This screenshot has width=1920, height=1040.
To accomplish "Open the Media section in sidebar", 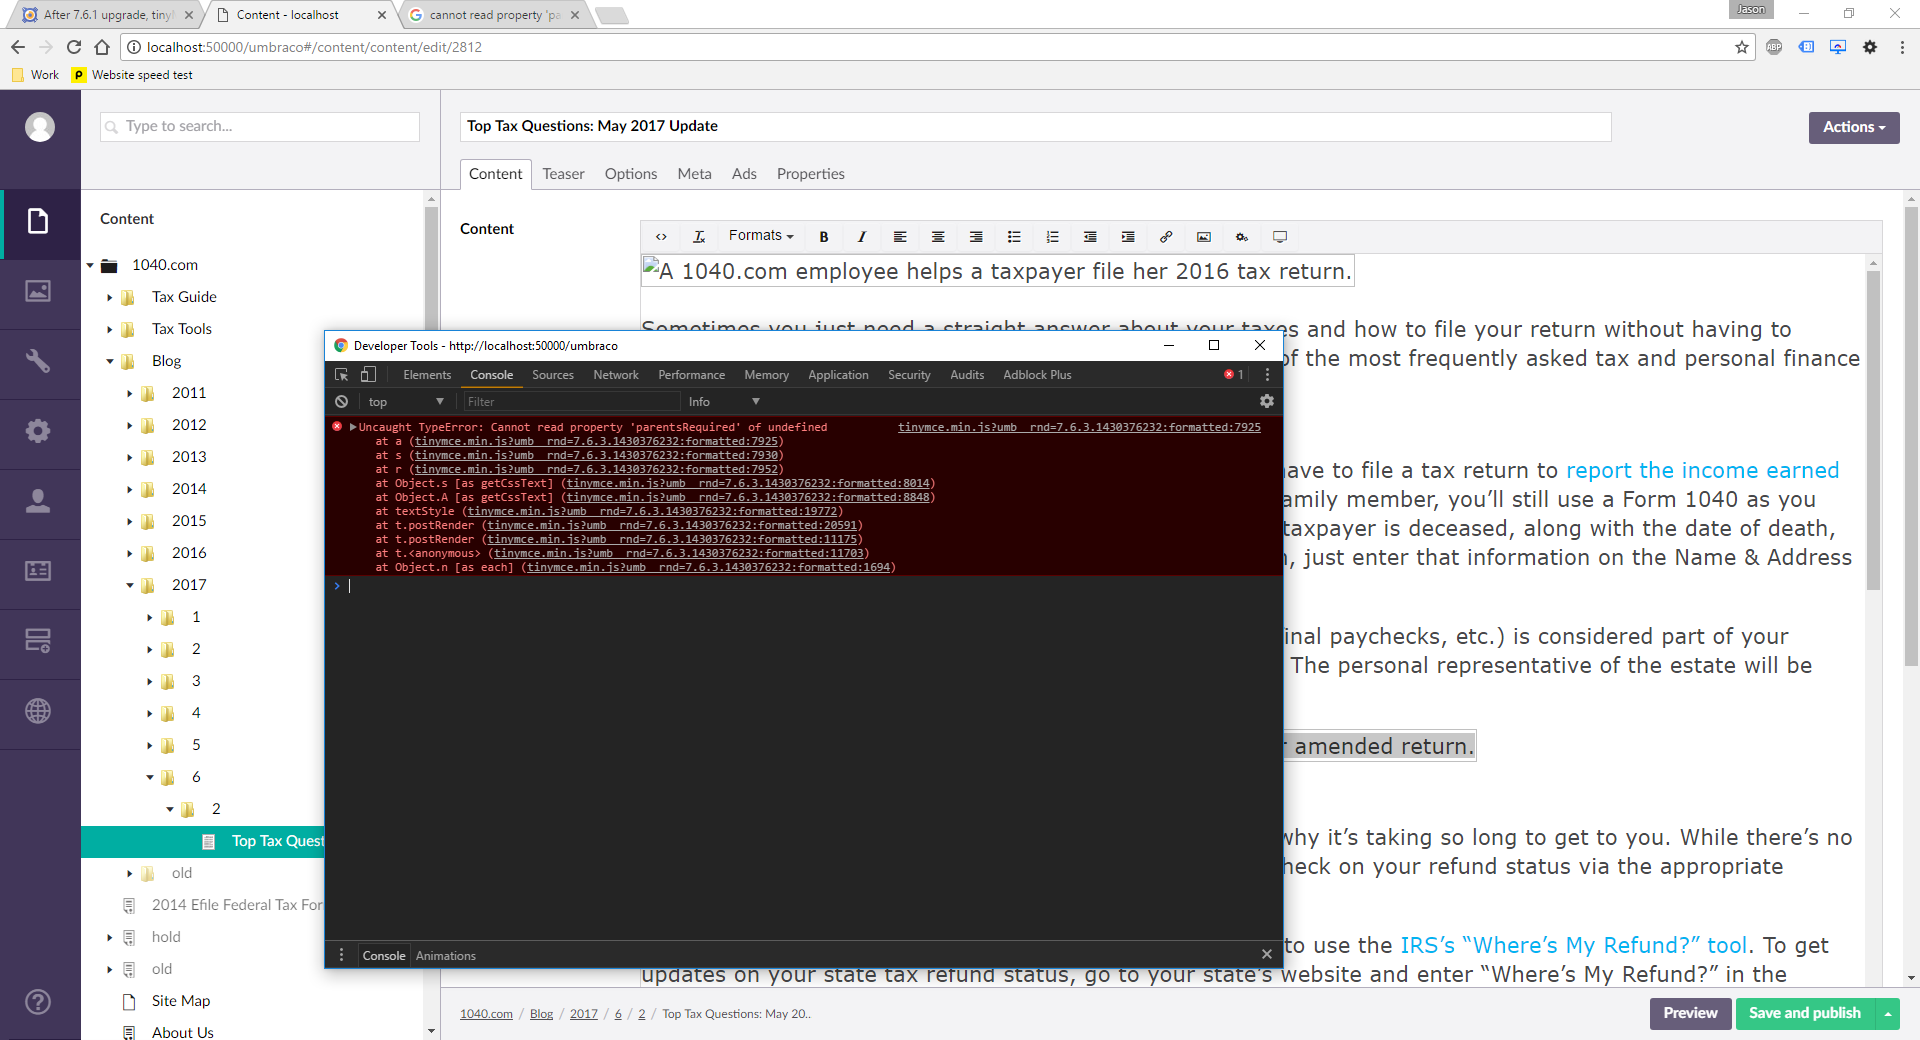I will pyautogui.click(x=39, y=291).
